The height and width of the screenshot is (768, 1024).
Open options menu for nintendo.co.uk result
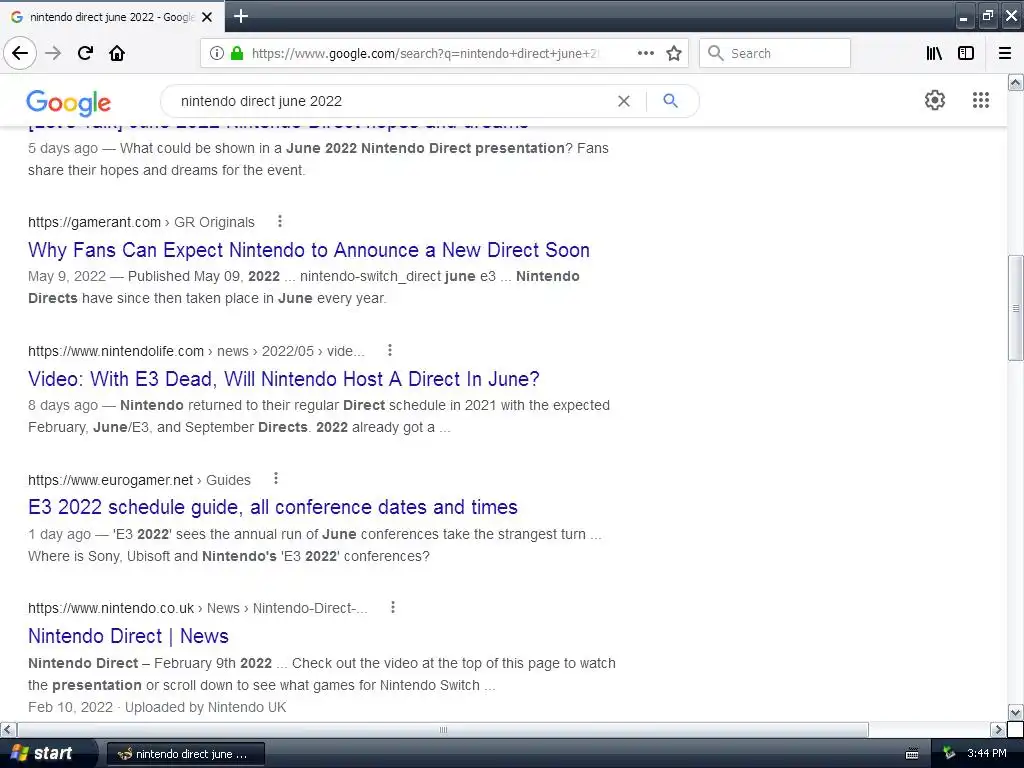[x=392, y=607]
